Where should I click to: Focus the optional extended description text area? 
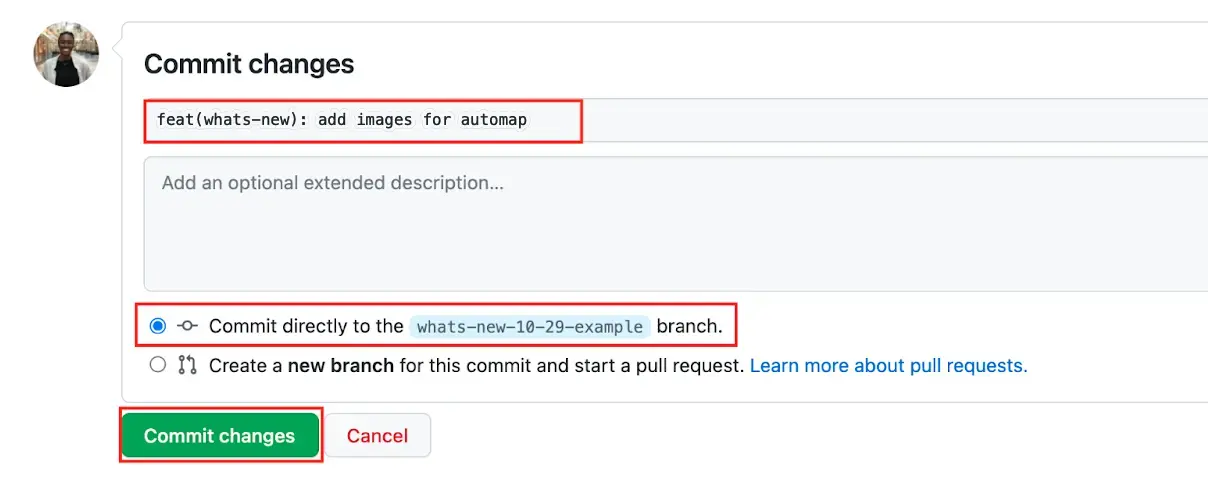point(676,224)
